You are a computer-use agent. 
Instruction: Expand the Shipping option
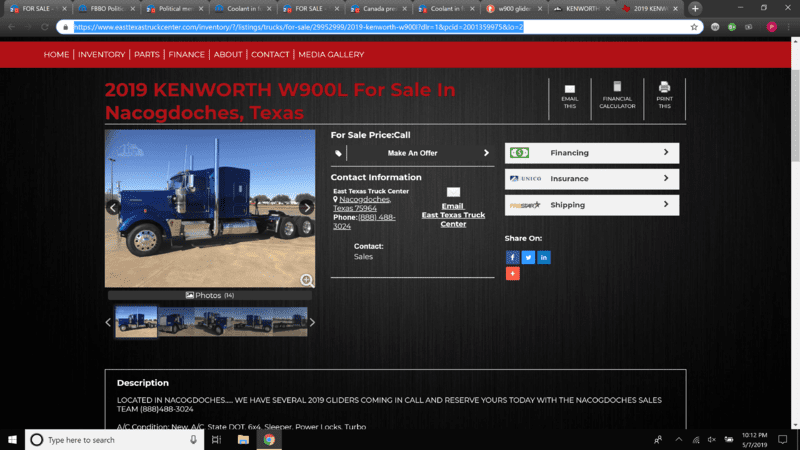pyautogui.click(x=592, y=205)
